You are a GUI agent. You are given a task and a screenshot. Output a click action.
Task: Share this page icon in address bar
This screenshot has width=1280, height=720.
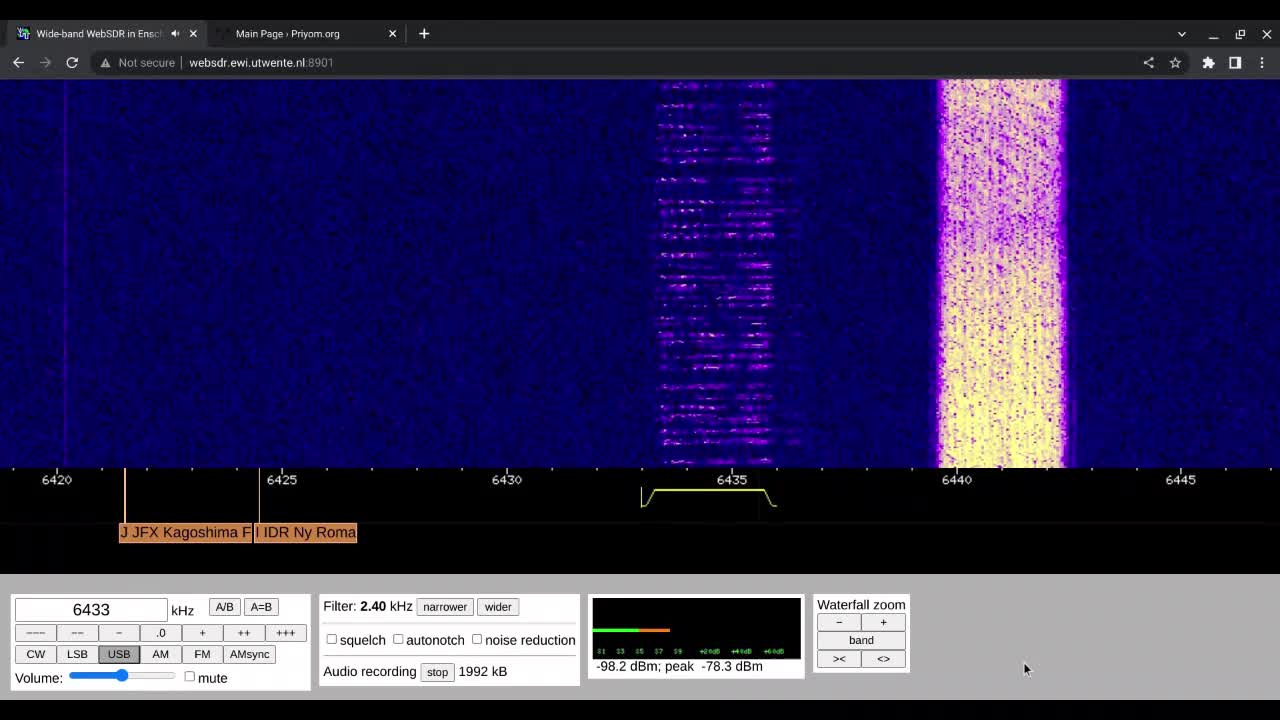1148,62
